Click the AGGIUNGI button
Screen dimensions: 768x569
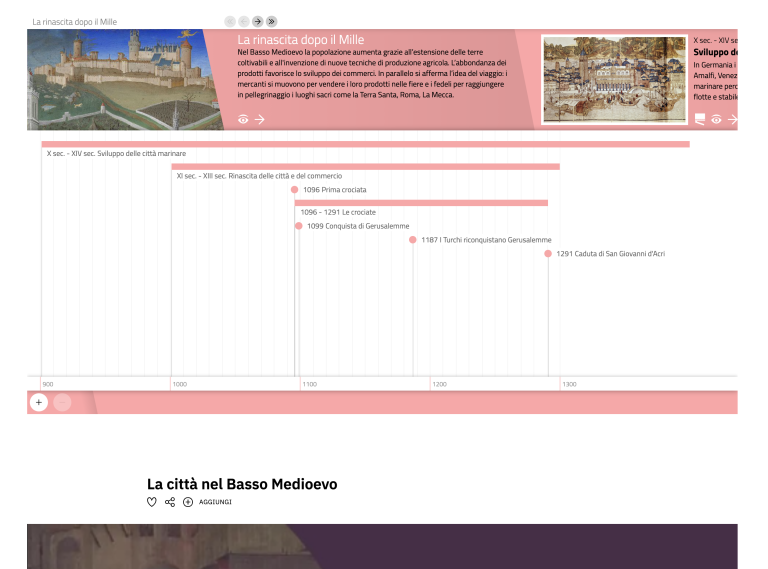click(214, 502)
